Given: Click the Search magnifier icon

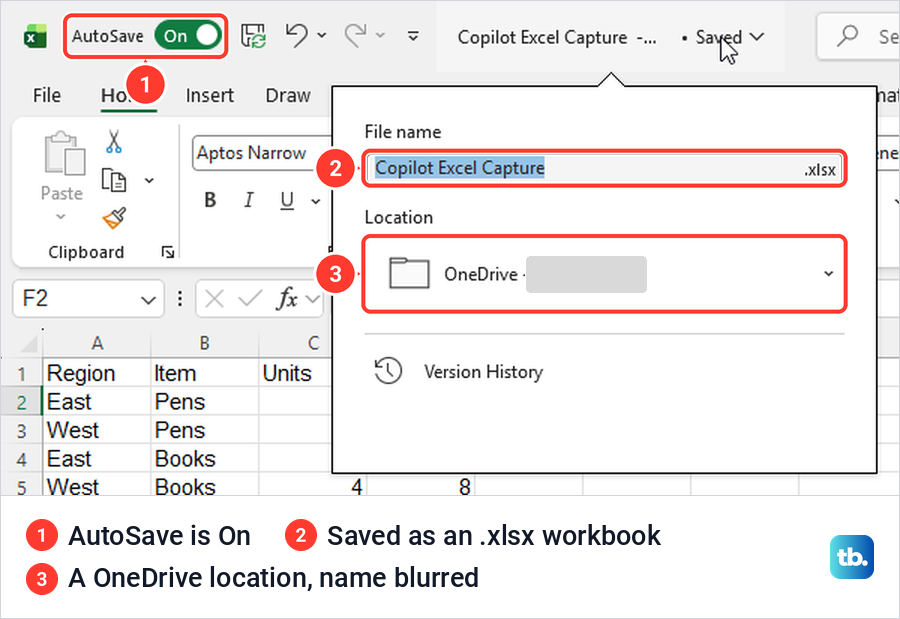Looking at the screenshot, I should 847,36.
